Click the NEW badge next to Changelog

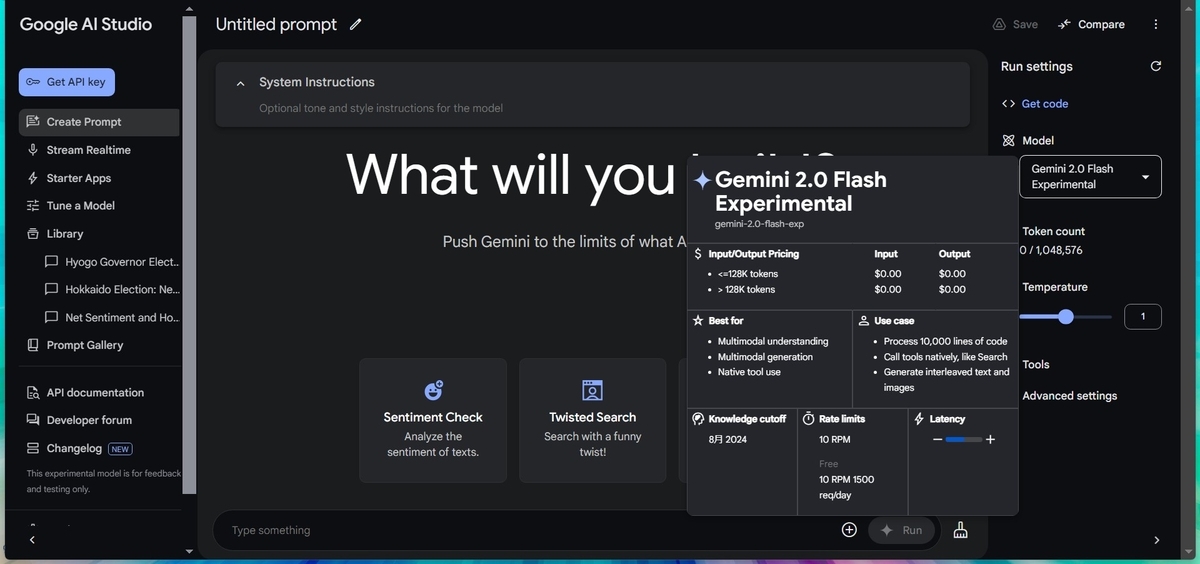(x=120, y=449)
